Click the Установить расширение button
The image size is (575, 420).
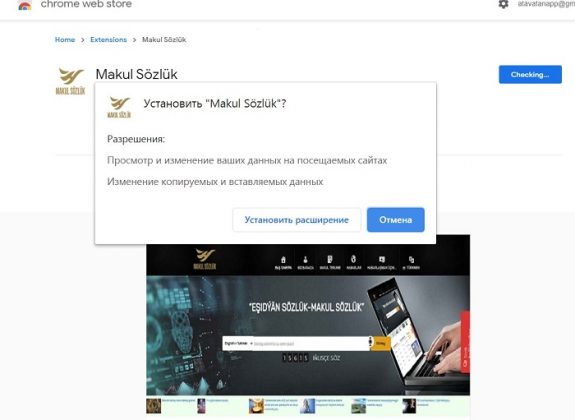(297, 220)
